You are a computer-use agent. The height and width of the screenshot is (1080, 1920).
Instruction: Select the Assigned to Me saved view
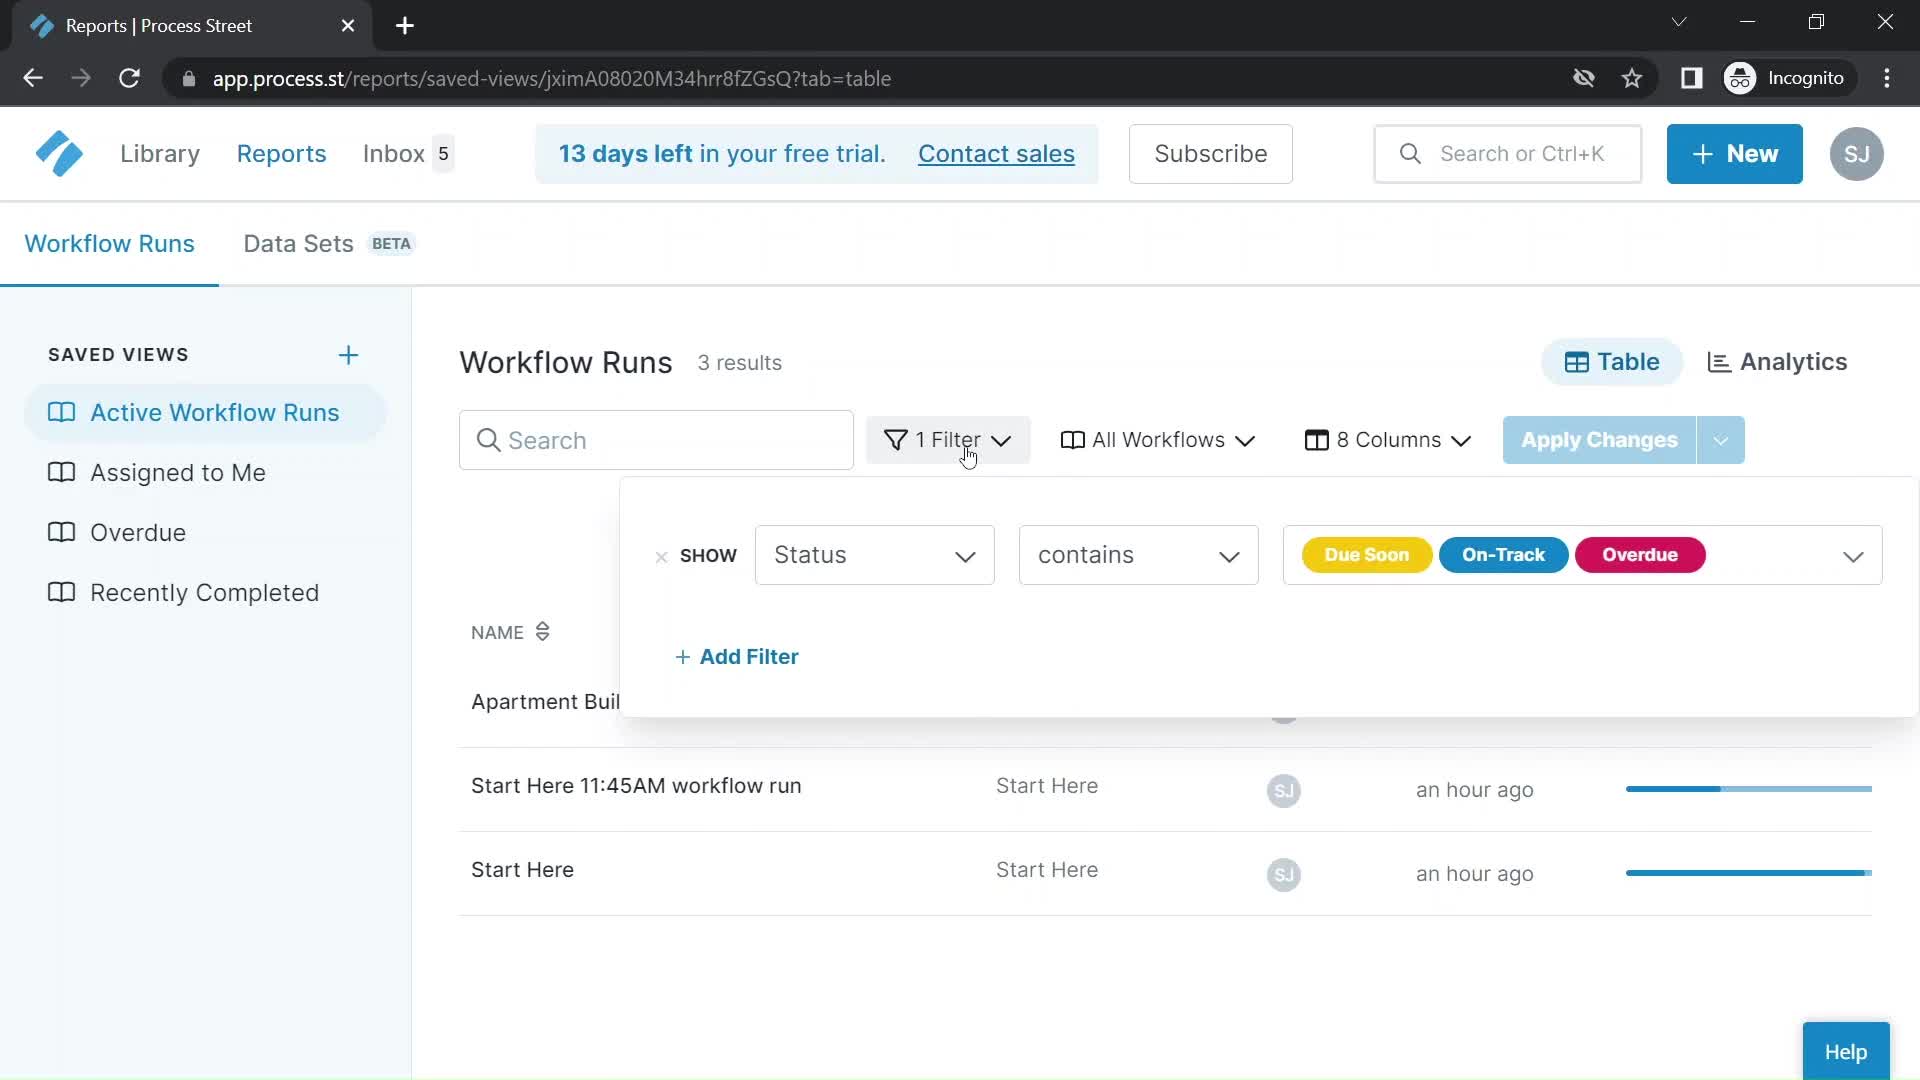(205, 473)
